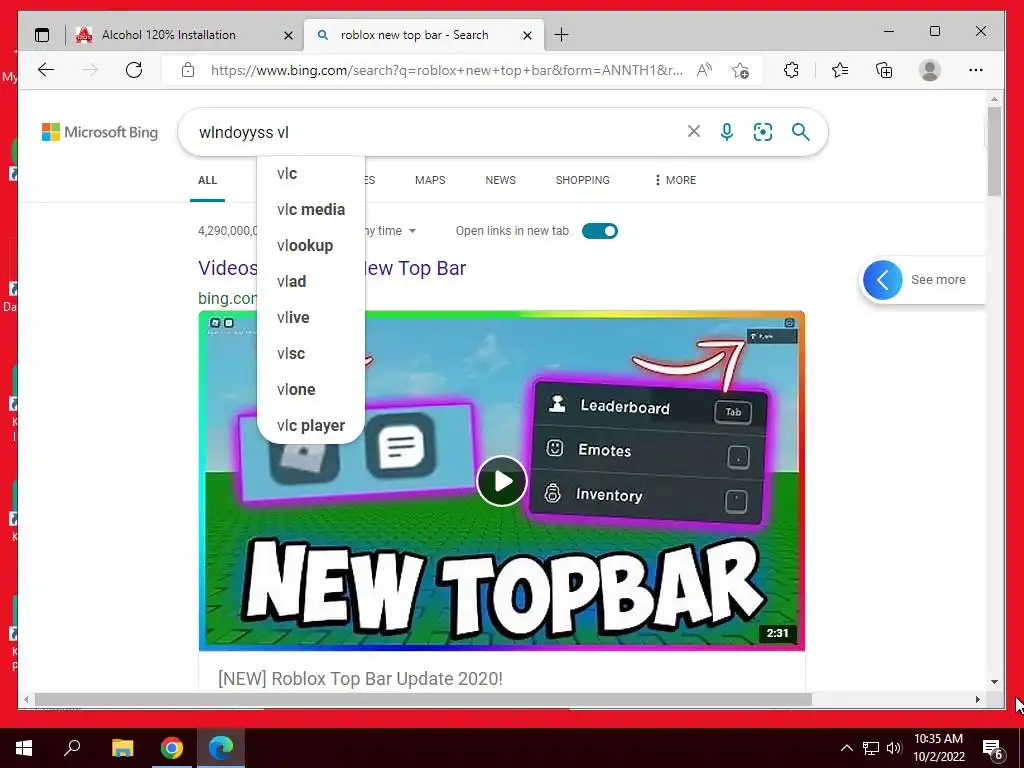Screen dimensions: 1024x768
Task: Select the Alcohol 120% Installation tab
Action: click(185, 35)
